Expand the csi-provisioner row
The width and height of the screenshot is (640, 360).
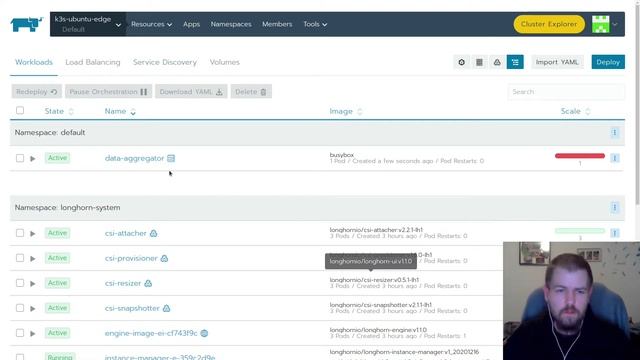[x=33, y=258]
